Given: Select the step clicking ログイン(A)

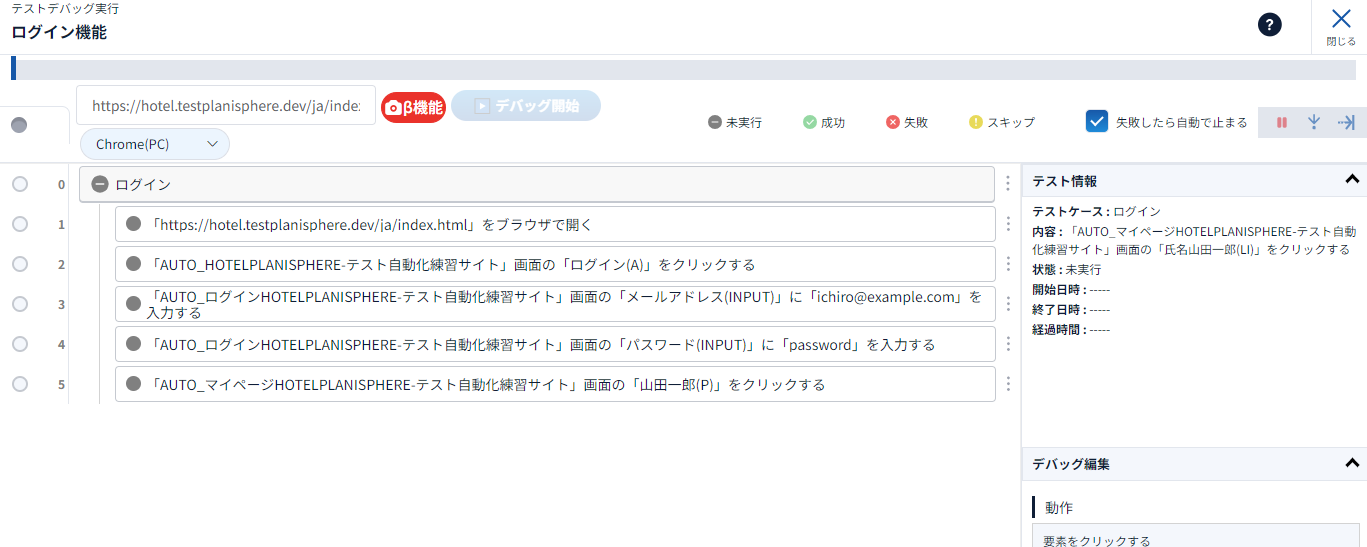Looking at the screenshot, I should tap(555, 264).
